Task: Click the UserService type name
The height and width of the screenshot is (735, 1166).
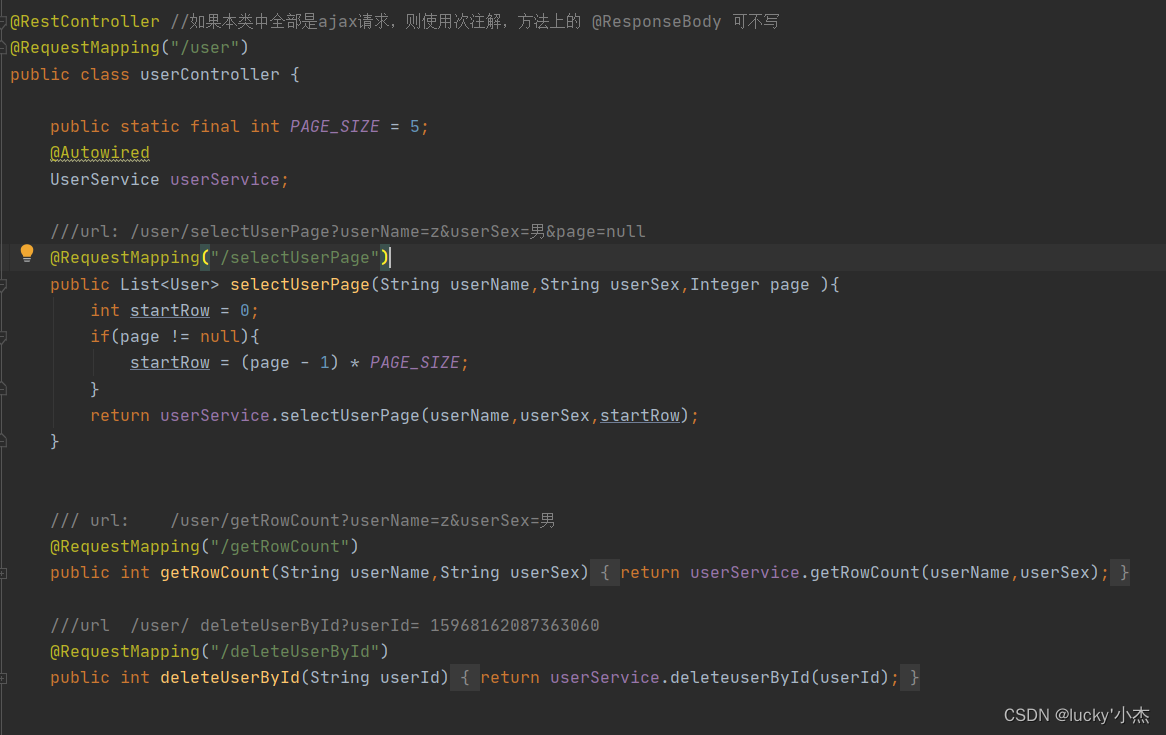Action: (105, 179)
